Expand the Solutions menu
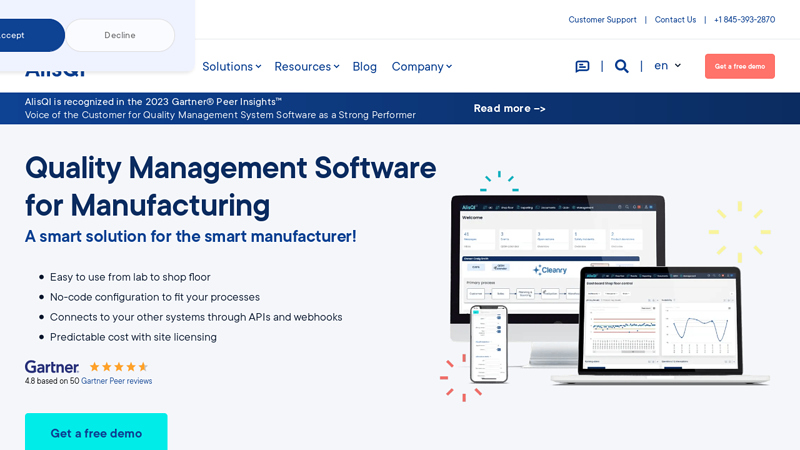This screenshot has height=450, width=800. (x=232, y=66)
